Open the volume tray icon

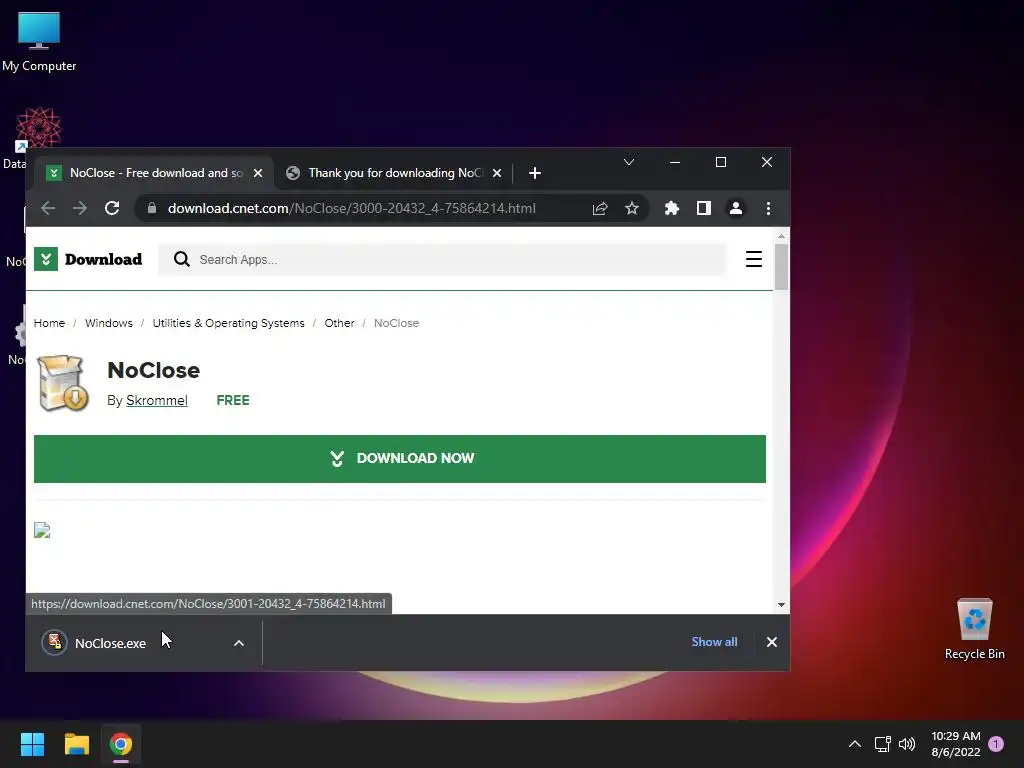[x=907, y=744]
